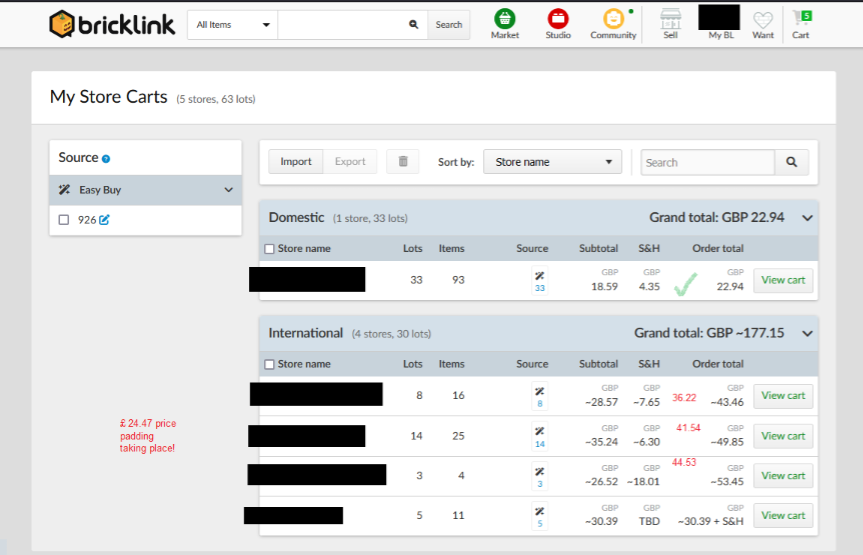Image resolution: width=863 pixels, height=555 pixels.
Task: Collapse the Easy Buy source section
Action: (228, 190)
